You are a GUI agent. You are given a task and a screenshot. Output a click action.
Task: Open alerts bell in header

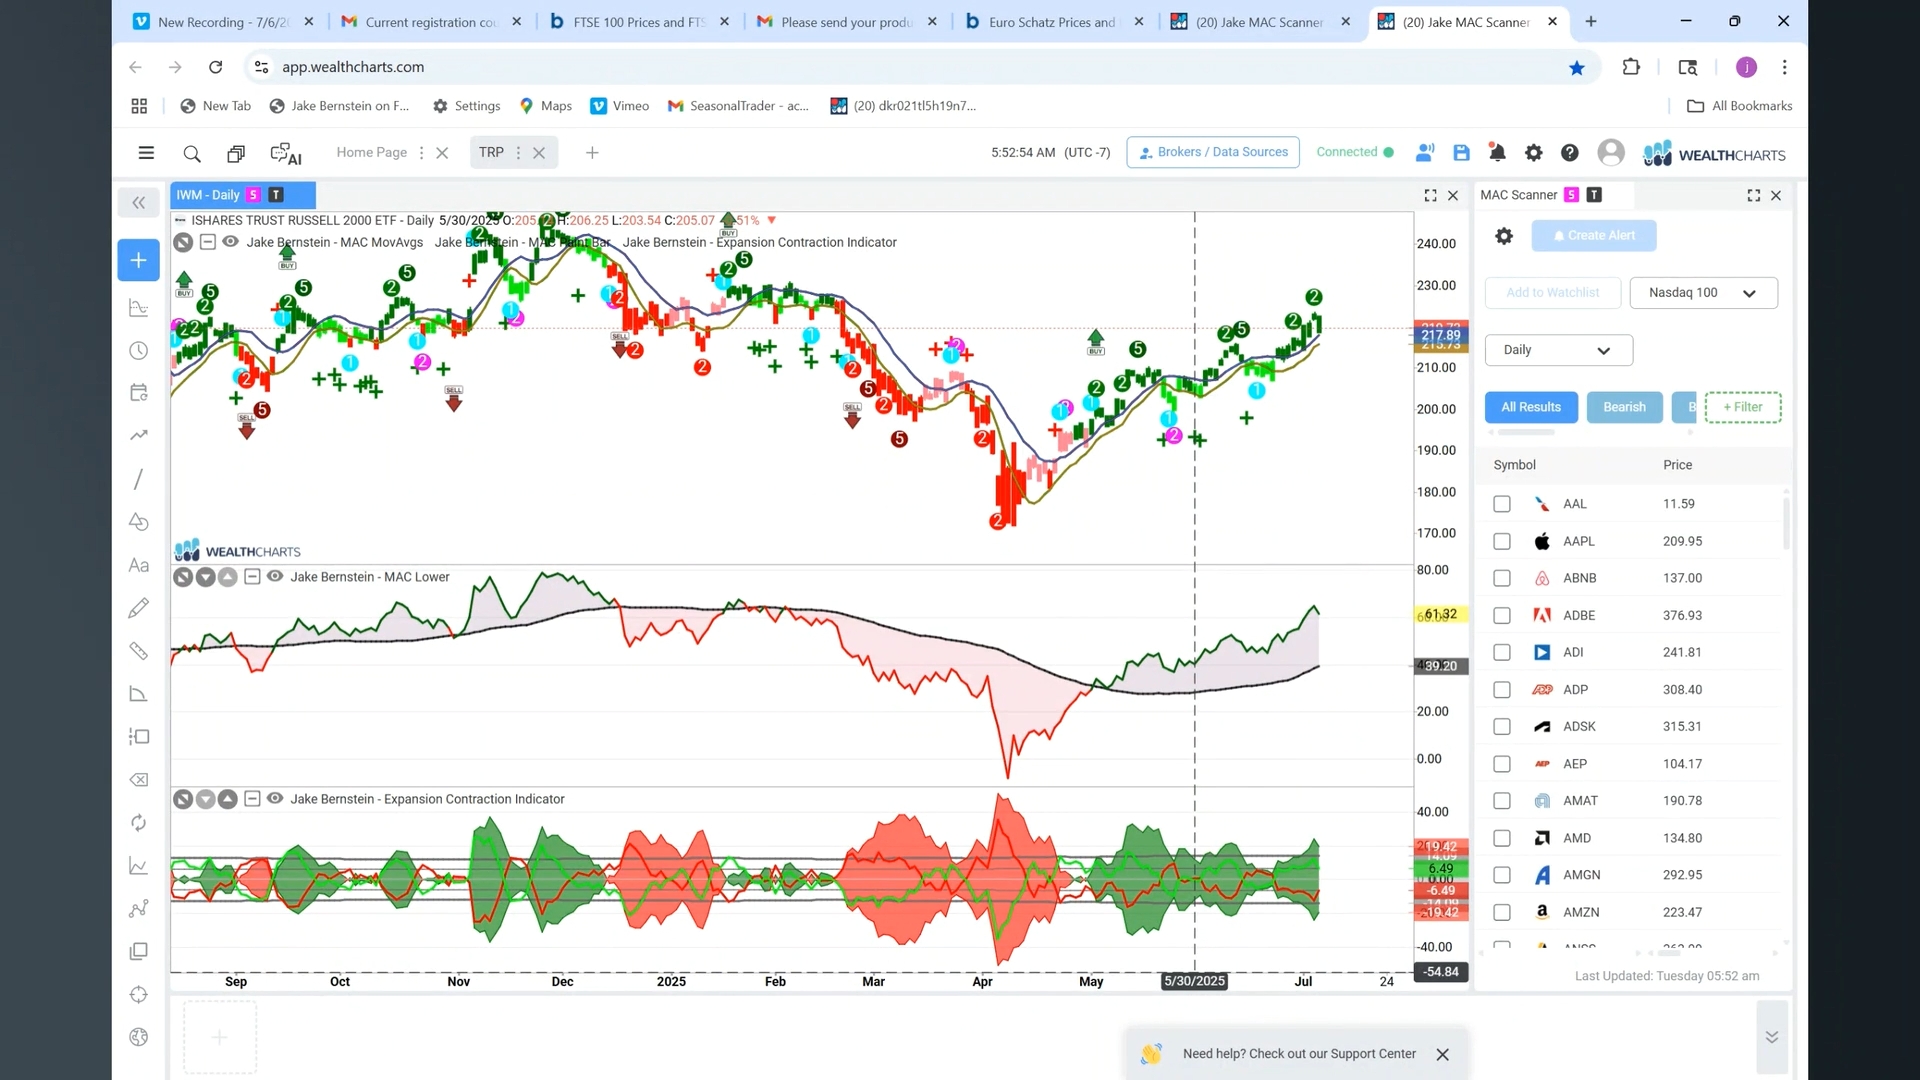[1497, 153]
